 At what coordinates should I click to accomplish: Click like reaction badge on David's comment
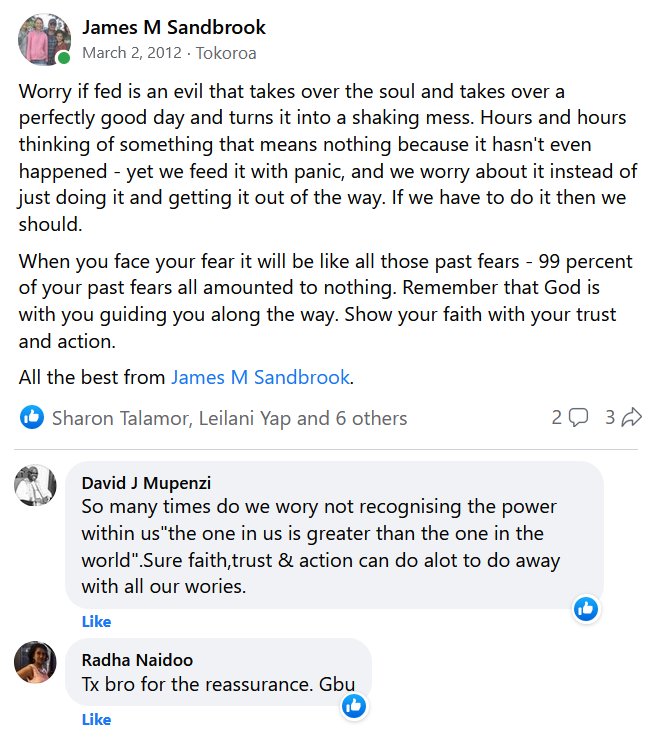[x=586, y=608]
